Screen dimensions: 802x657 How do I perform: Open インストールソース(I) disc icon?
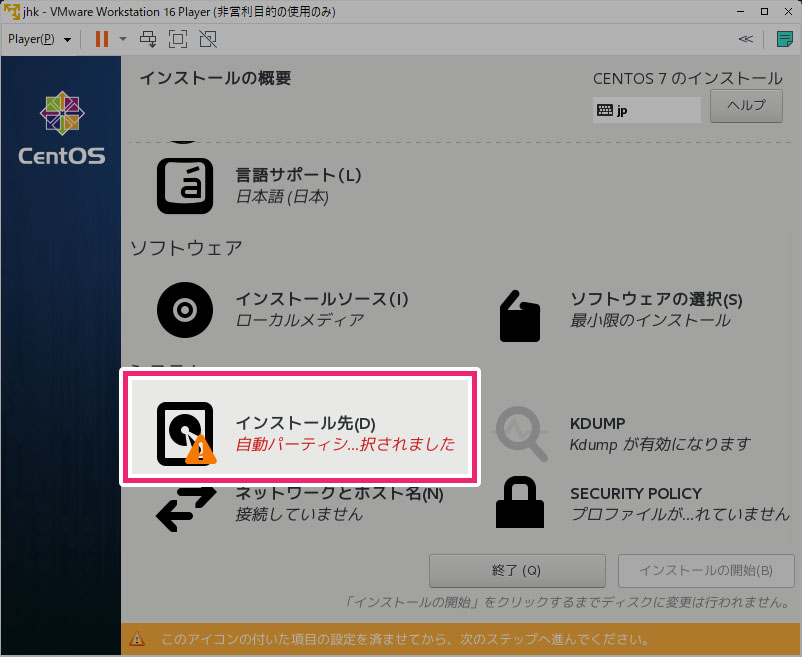click(185, 310)
